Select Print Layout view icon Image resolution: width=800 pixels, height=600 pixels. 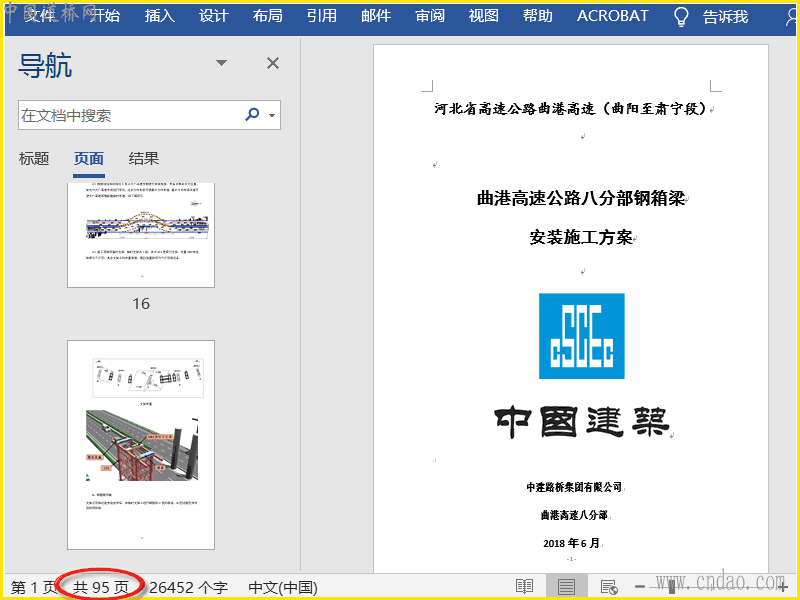click(x=566, y=587)
